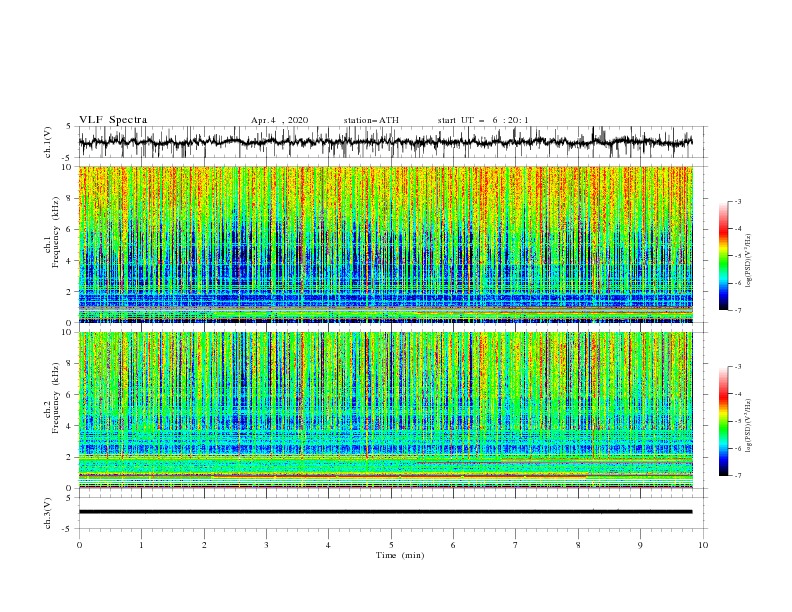Click the "ch.3(V)" axis label
The height and width of the screenshot is (612, 792).
[x=48, y=513]
